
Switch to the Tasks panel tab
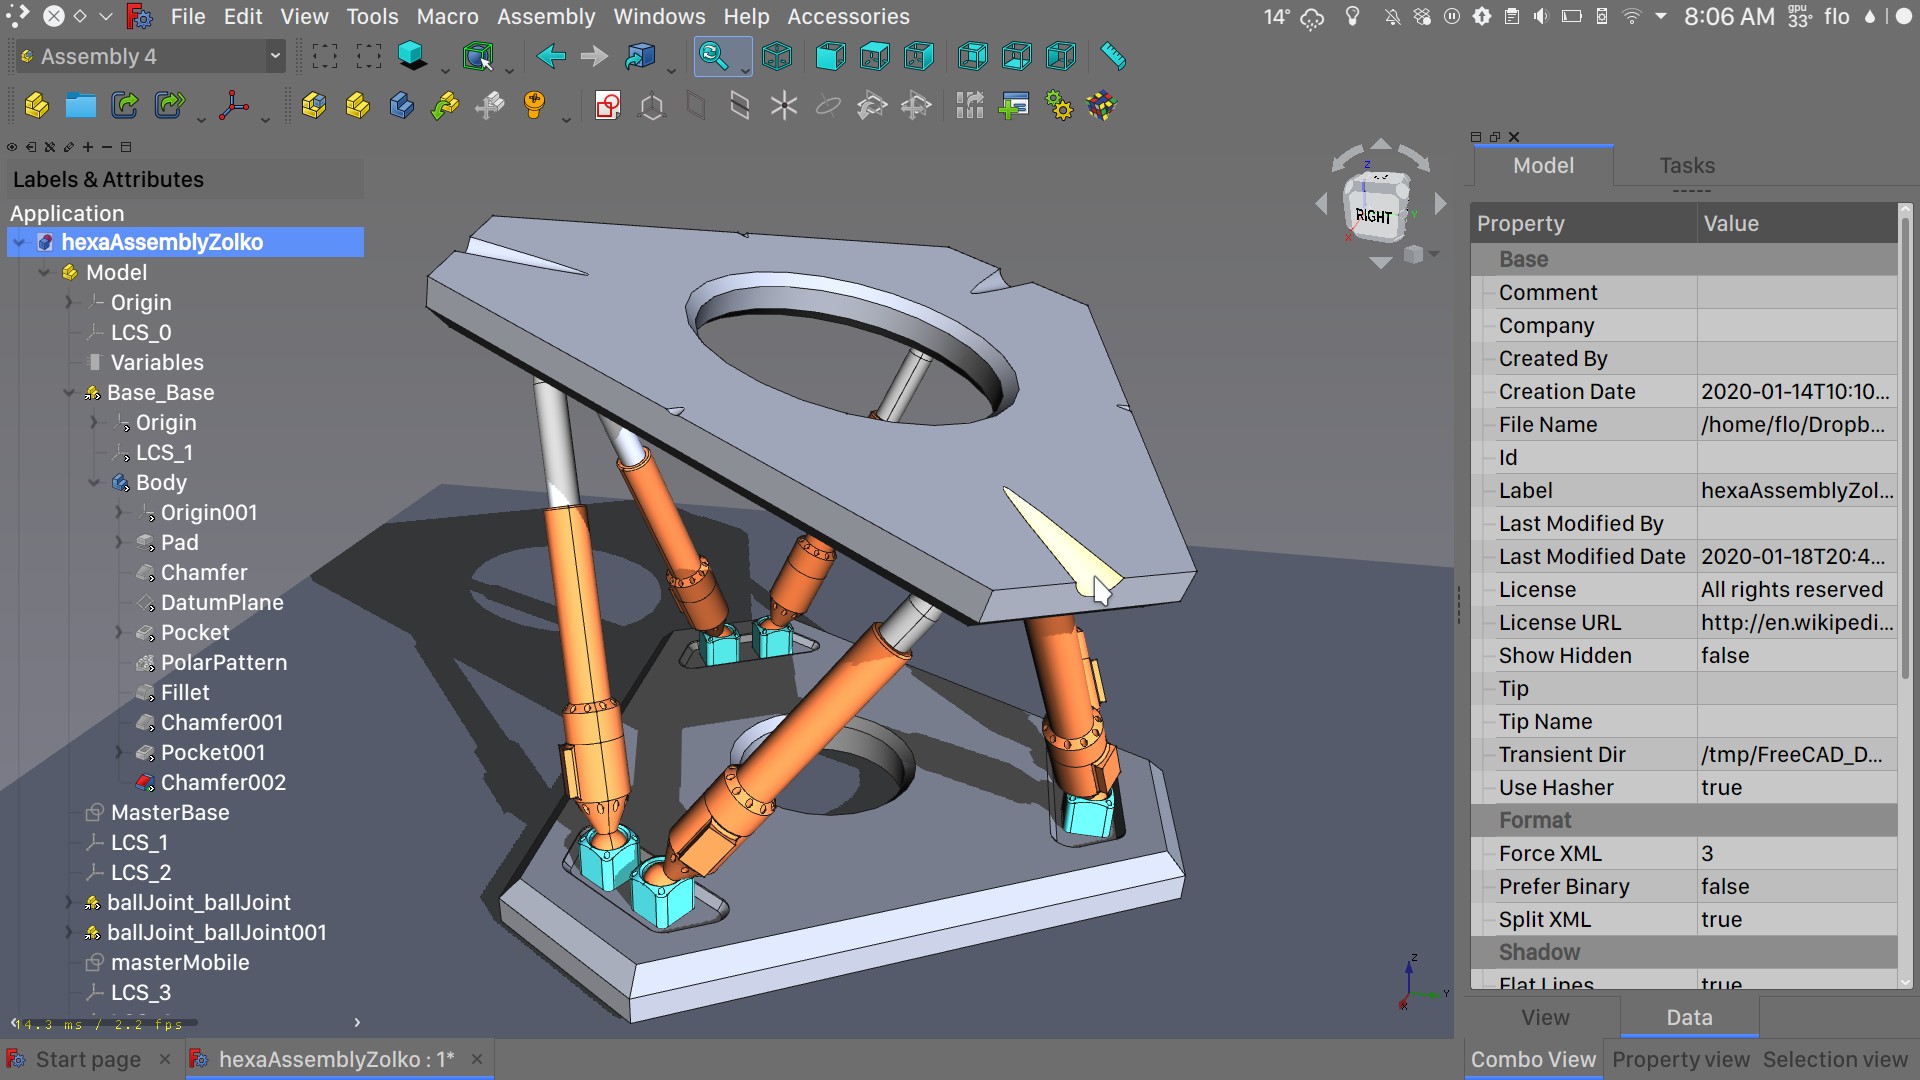1687,165
